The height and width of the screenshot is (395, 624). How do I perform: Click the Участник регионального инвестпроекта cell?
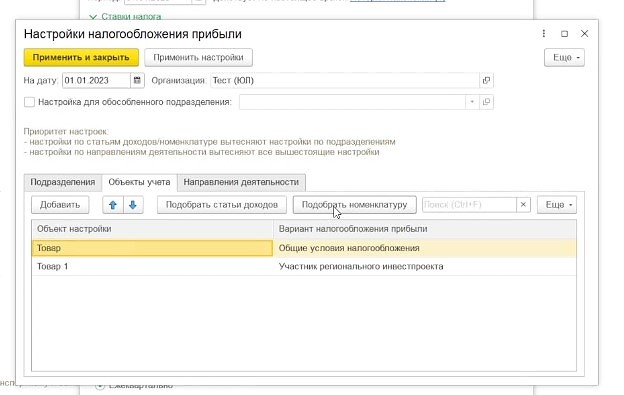point(425,266)
